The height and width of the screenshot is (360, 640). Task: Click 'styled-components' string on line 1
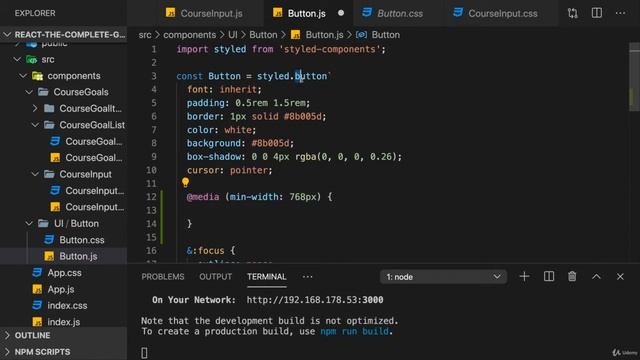pos(329,49)
